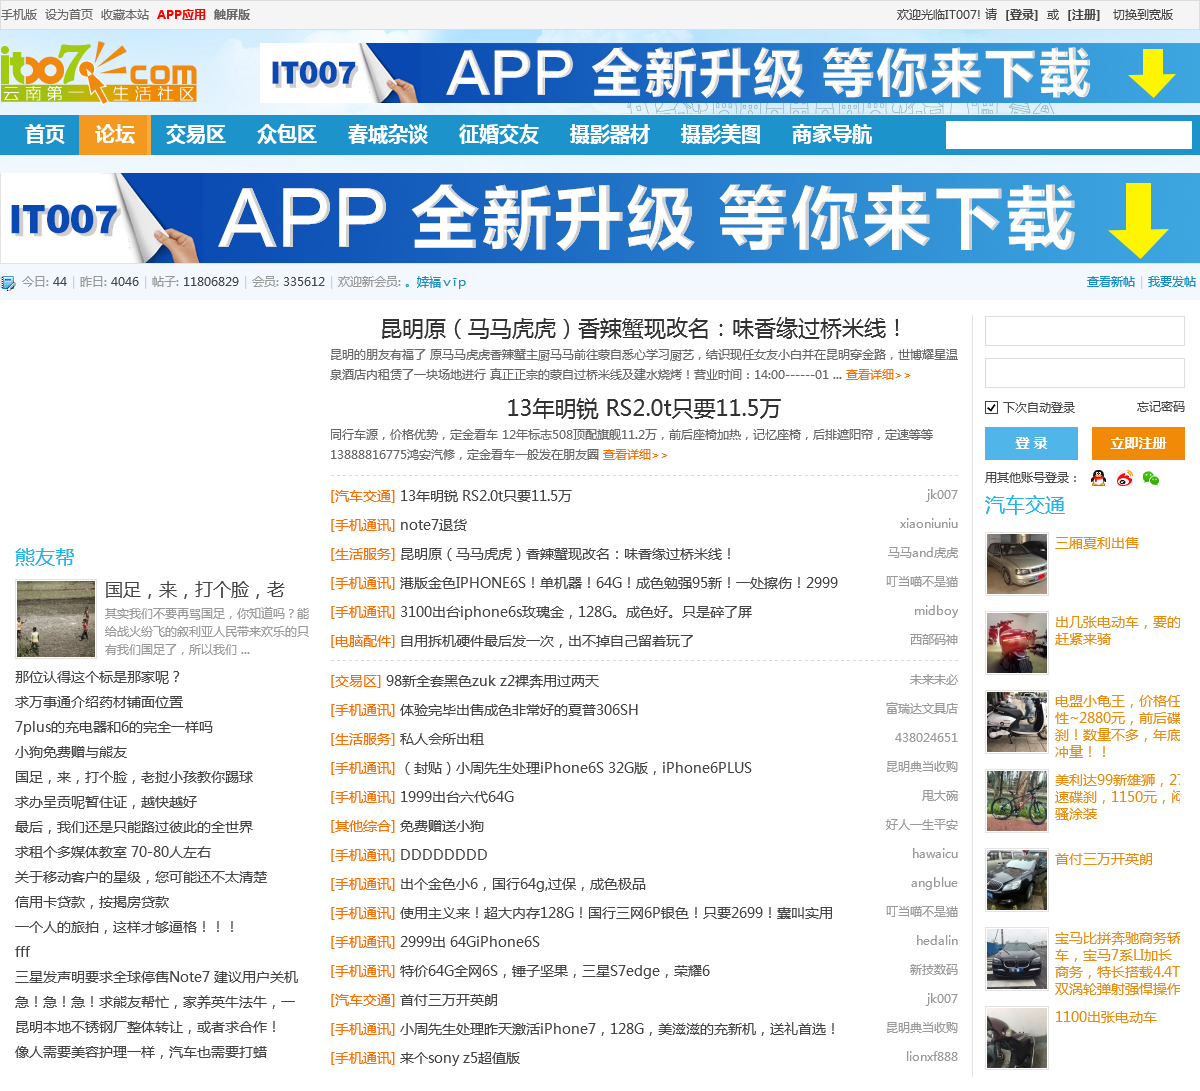Screen dimensions: 1200x1091
Task: Visit the 摄影美图 tab
Action: pos(721,135)
